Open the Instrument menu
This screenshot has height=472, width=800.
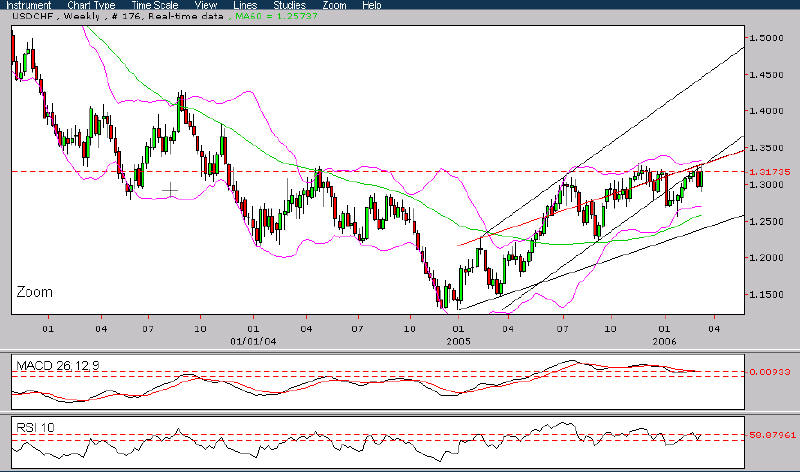(29, 5)
